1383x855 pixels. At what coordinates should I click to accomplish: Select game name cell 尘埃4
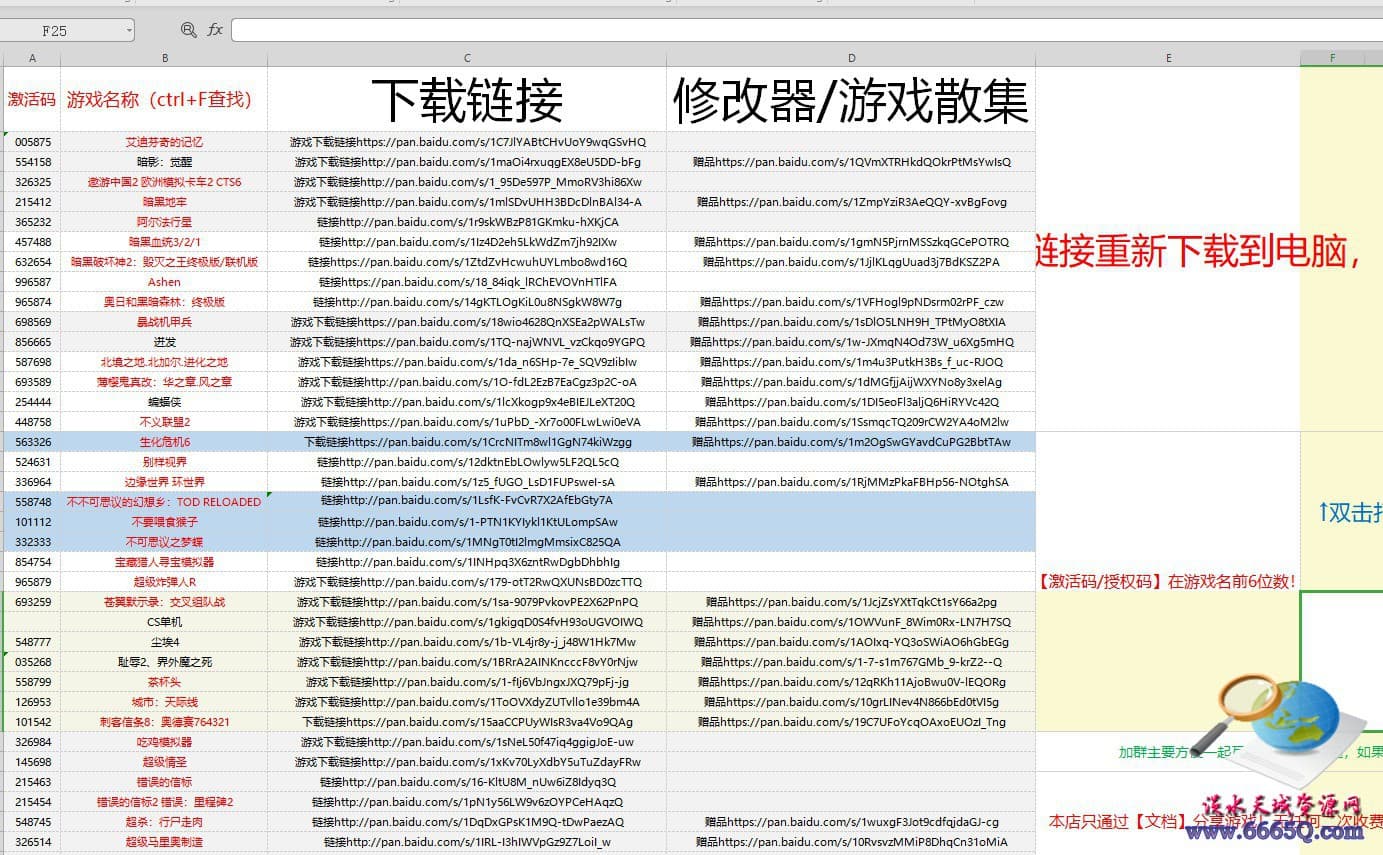tap(164, 642)
